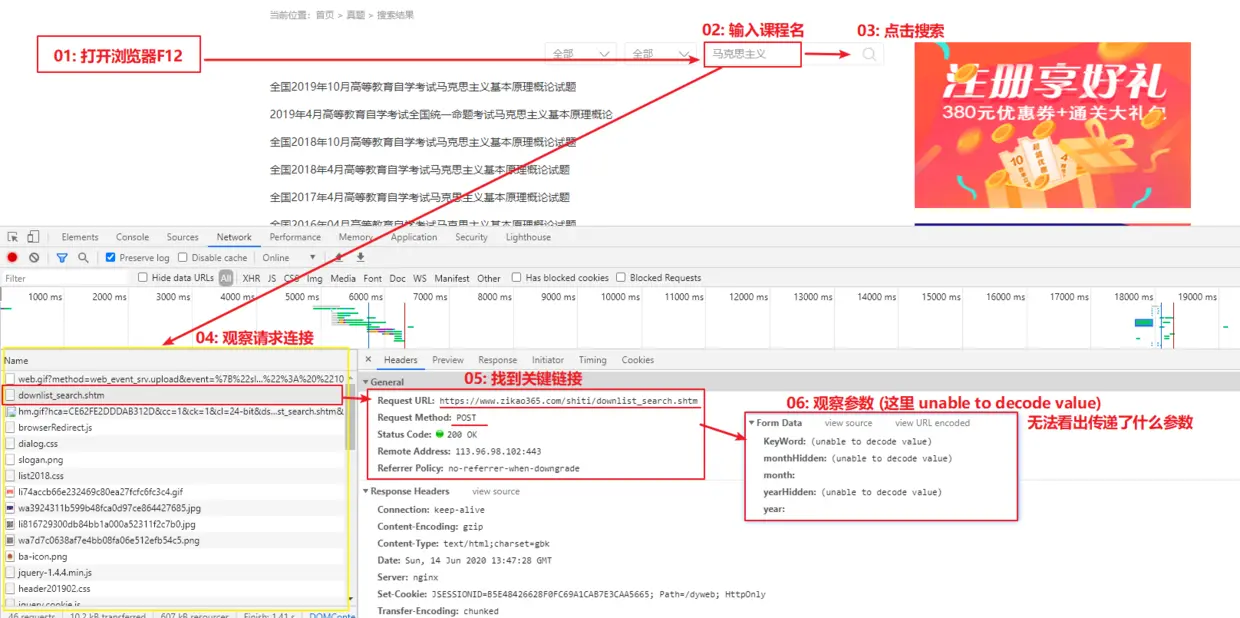Click the page's search magnifier icon
The width and height of the screenshot is (1240, 618).
point(869,54)
